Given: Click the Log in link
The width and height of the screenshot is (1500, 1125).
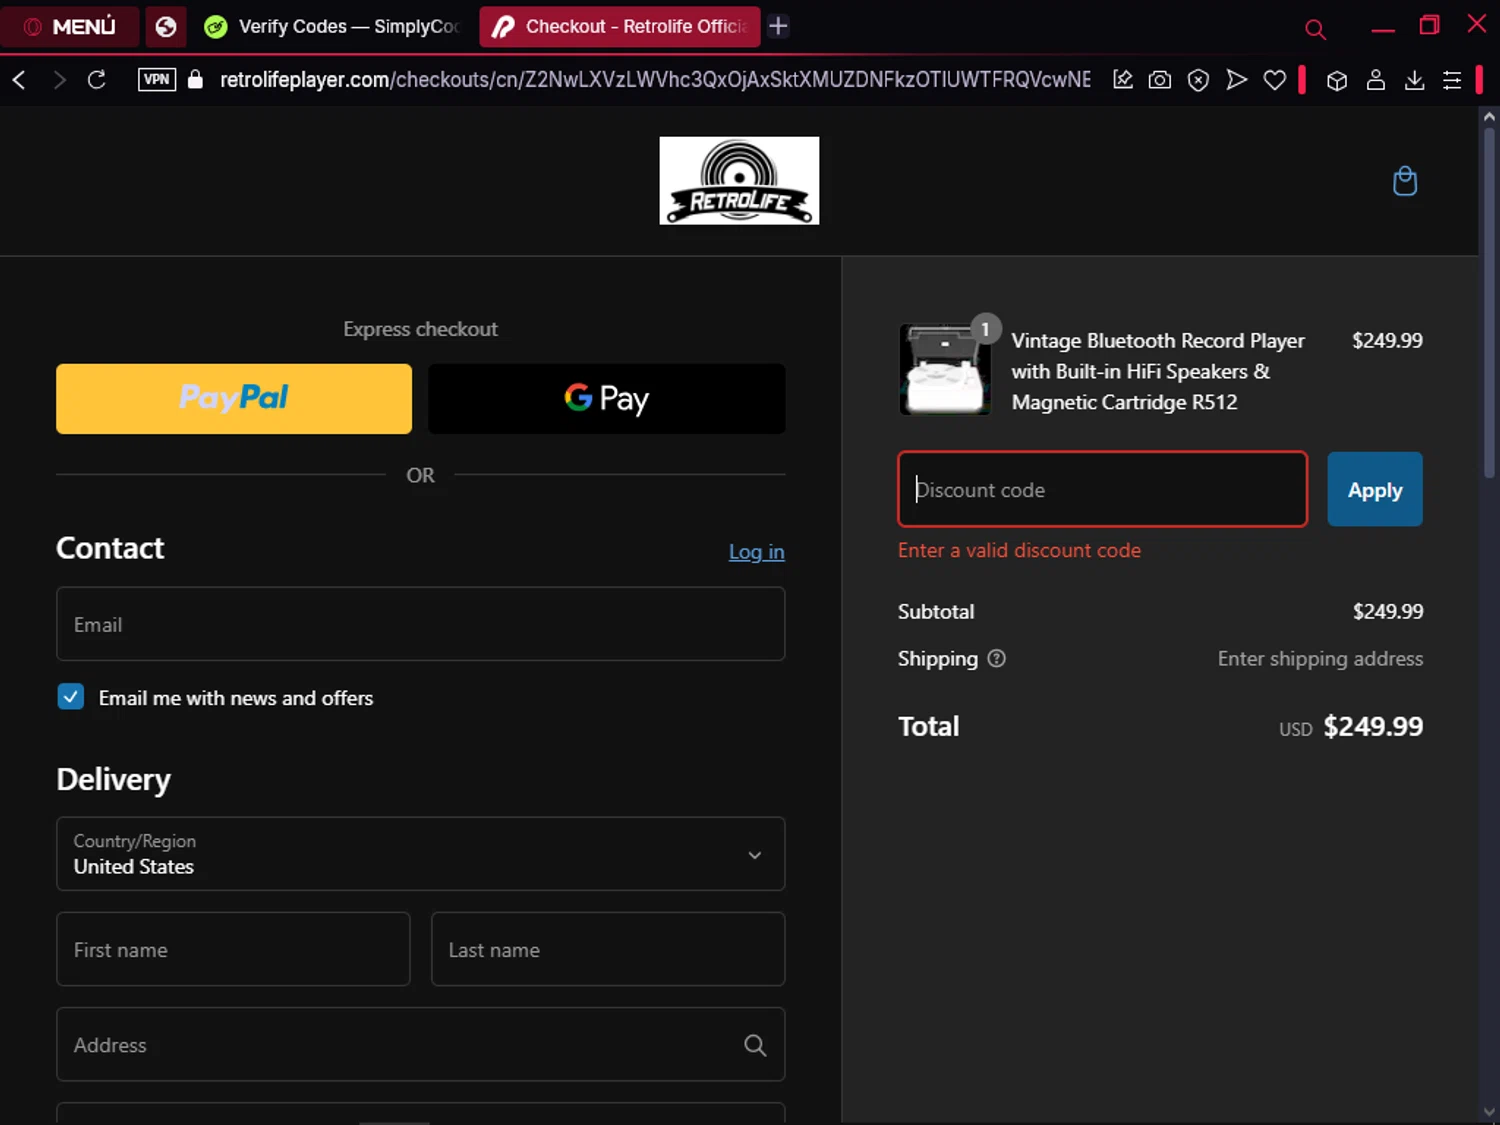Looking at the screenshot, I should click(757, 552).
